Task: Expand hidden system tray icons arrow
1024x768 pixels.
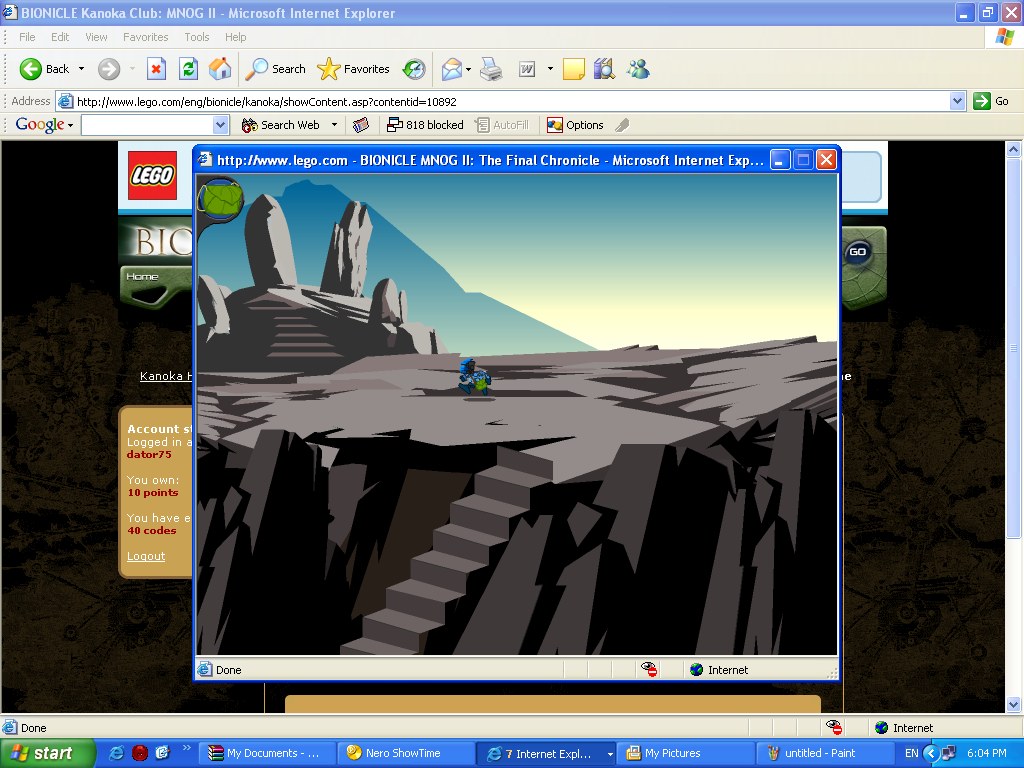Action: click(x=931, y=753)
